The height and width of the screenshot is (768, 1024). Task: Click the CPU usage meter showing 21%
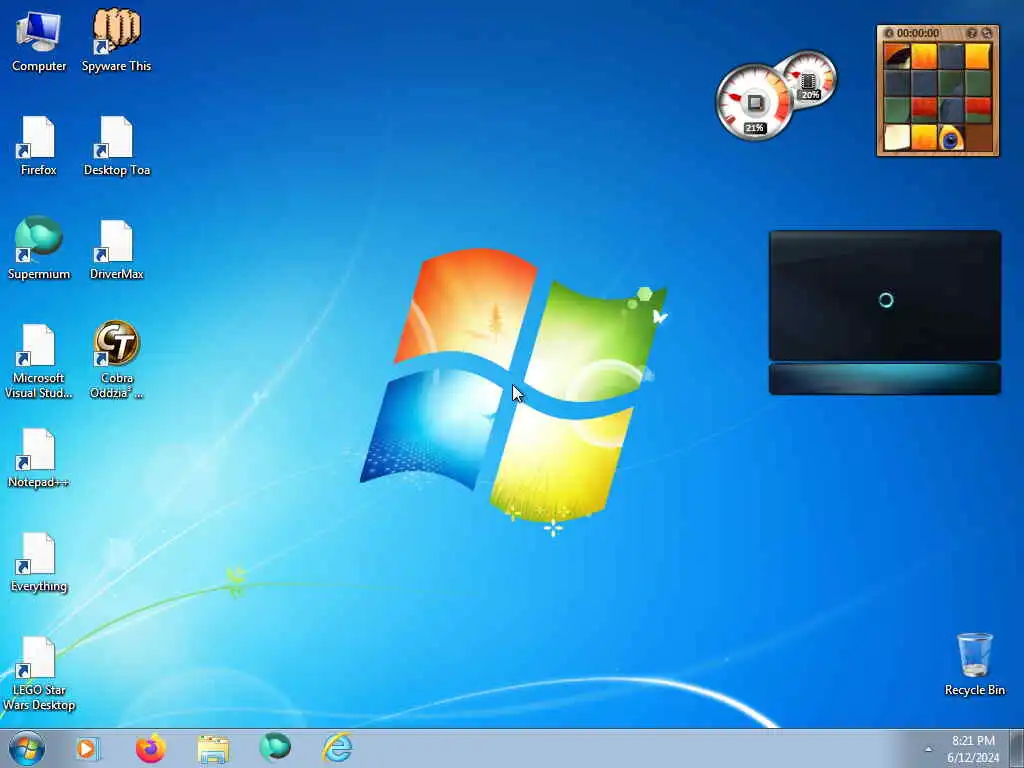754,103
